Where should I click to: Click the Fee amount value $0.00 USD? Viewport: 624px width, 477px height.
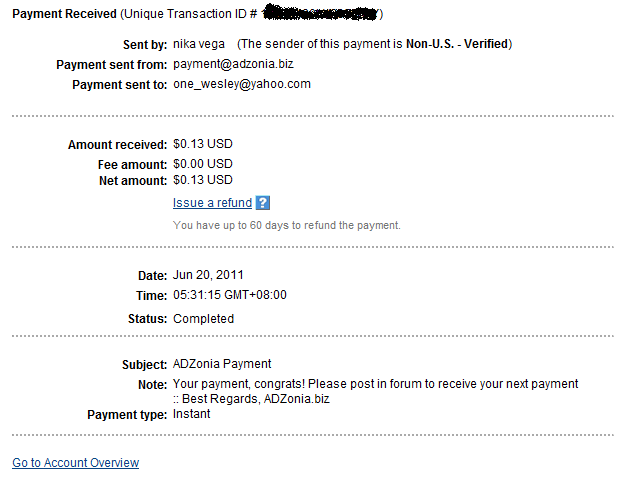pos(203,164)
